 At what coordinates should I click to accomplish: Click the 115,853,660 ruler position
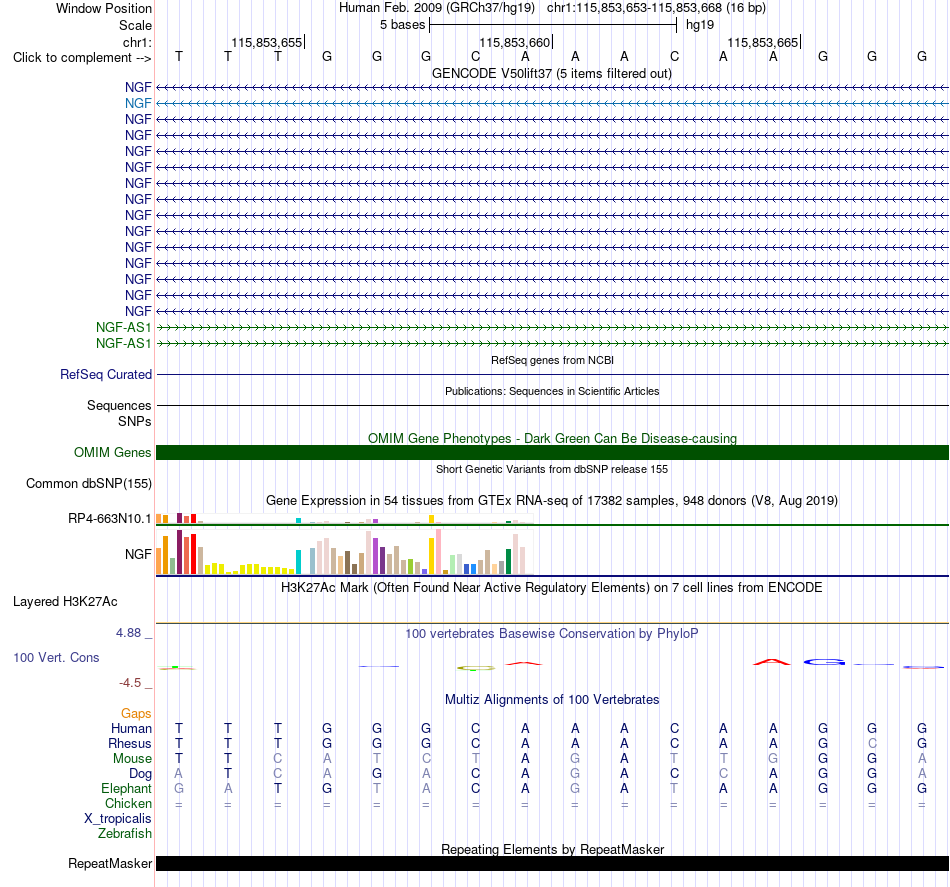pos(514,42)
